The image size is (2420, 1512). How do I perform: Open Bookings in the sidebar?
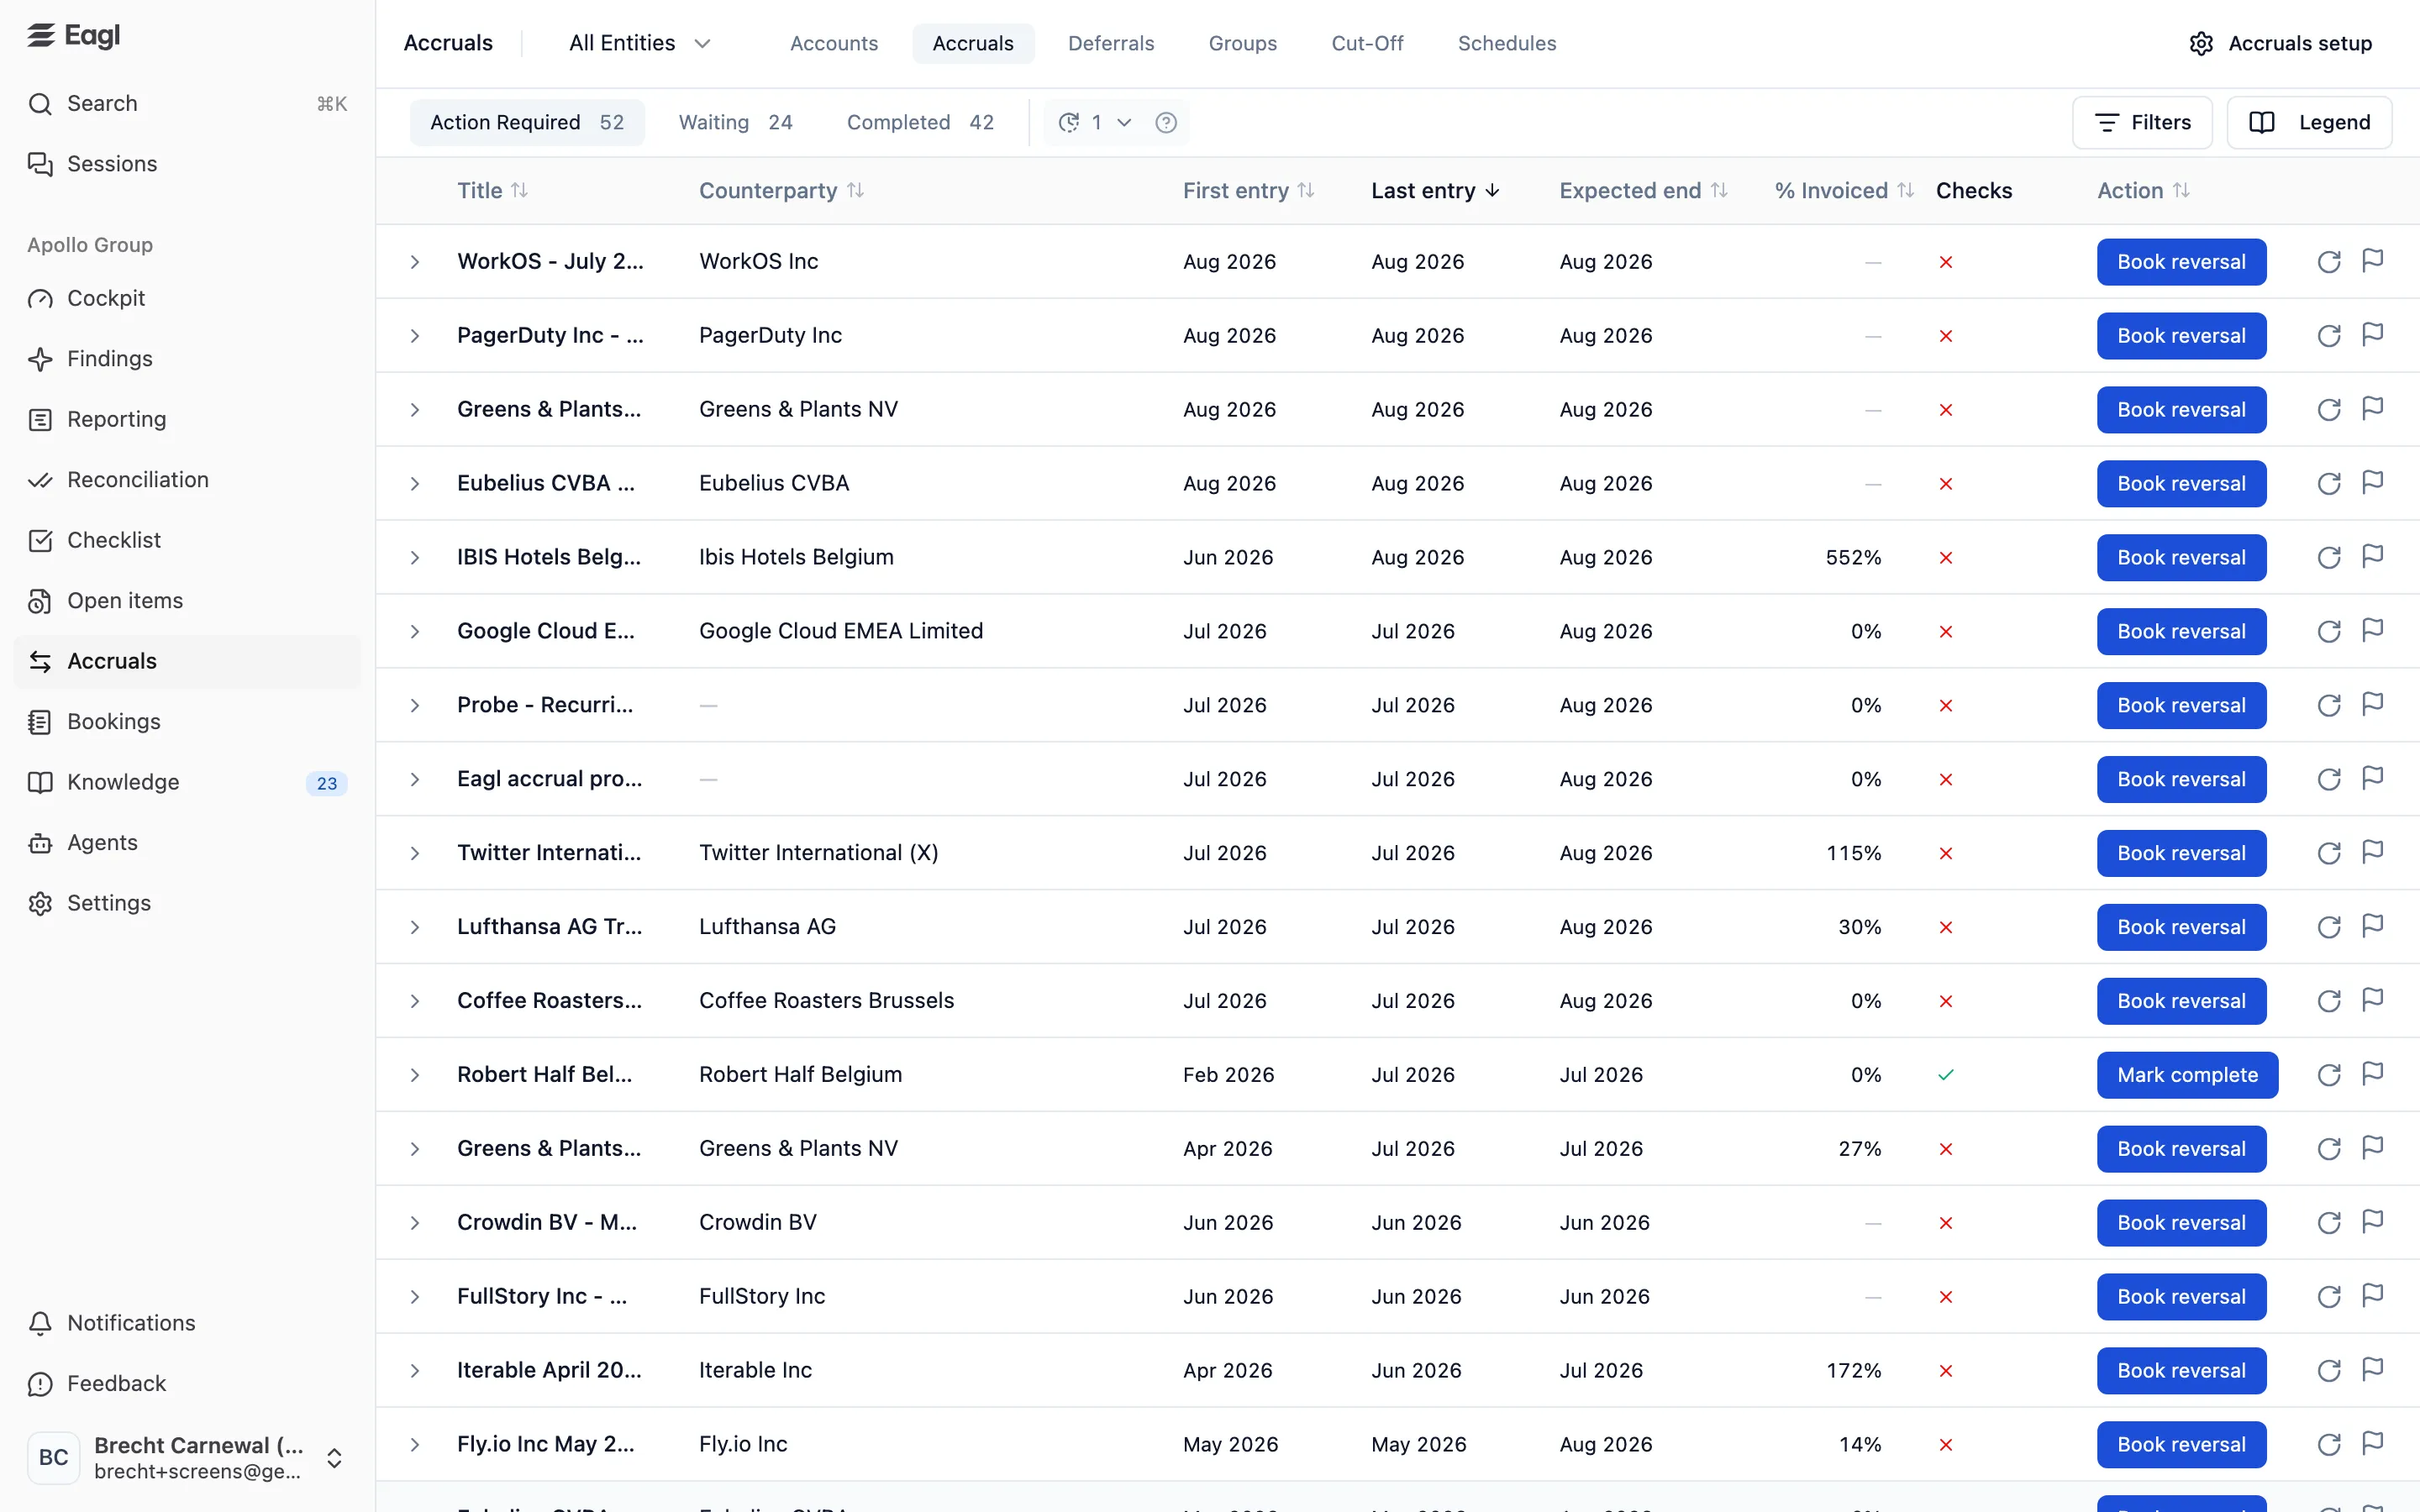[x=187, y=722]
